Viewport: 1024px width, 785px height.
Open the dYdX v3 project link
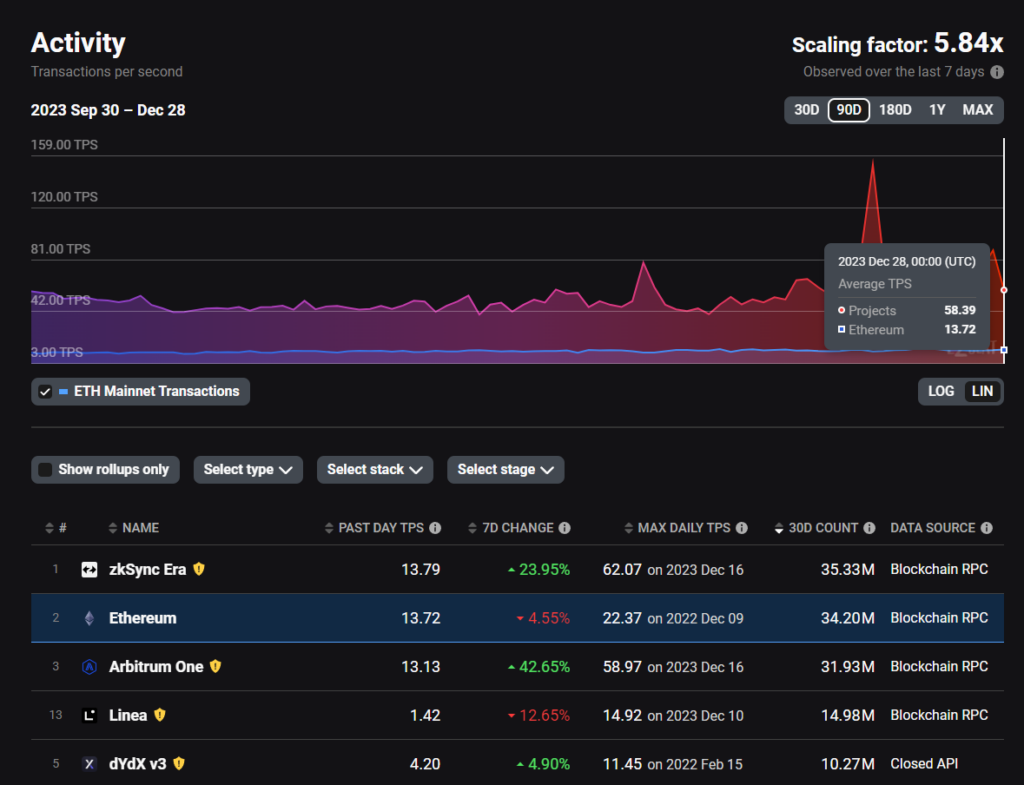(x=138, y=763)
